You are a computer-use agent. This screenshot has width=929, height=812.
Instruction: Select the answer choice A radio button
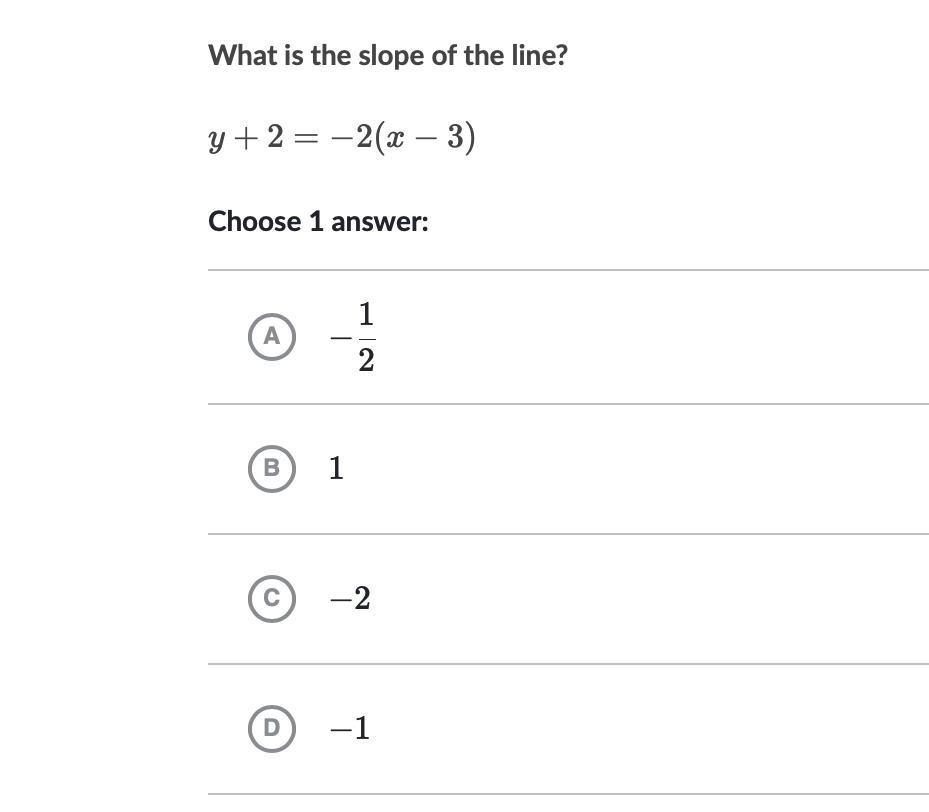pyautogui.click(x=271, y=337)
